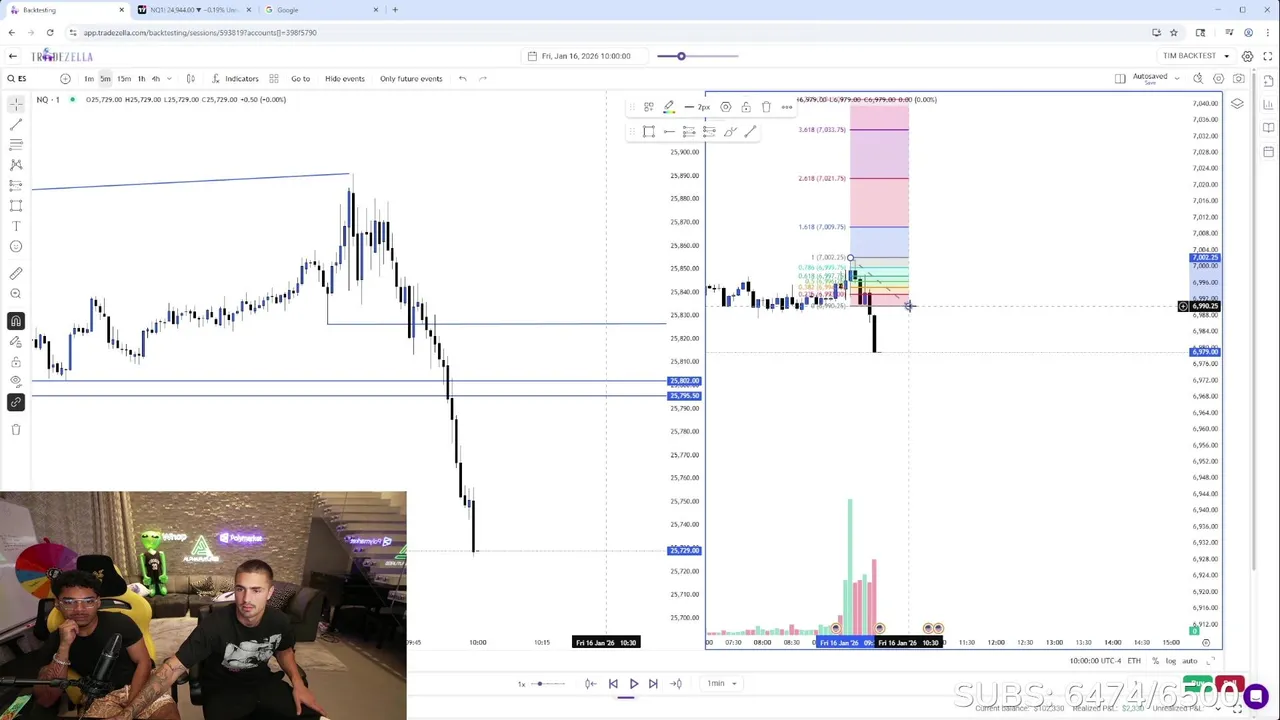Open the support chat bubble

pos(1256,695)
